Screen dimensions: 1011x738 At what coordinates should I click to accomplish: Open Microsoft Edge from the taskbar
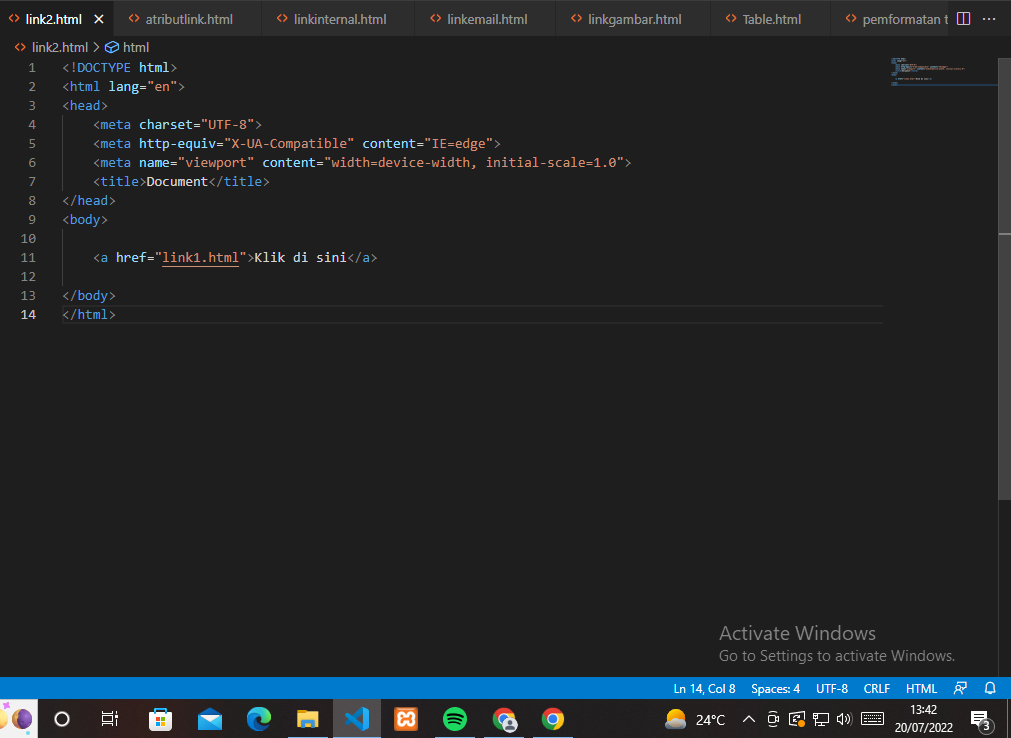tap(258, 719)
